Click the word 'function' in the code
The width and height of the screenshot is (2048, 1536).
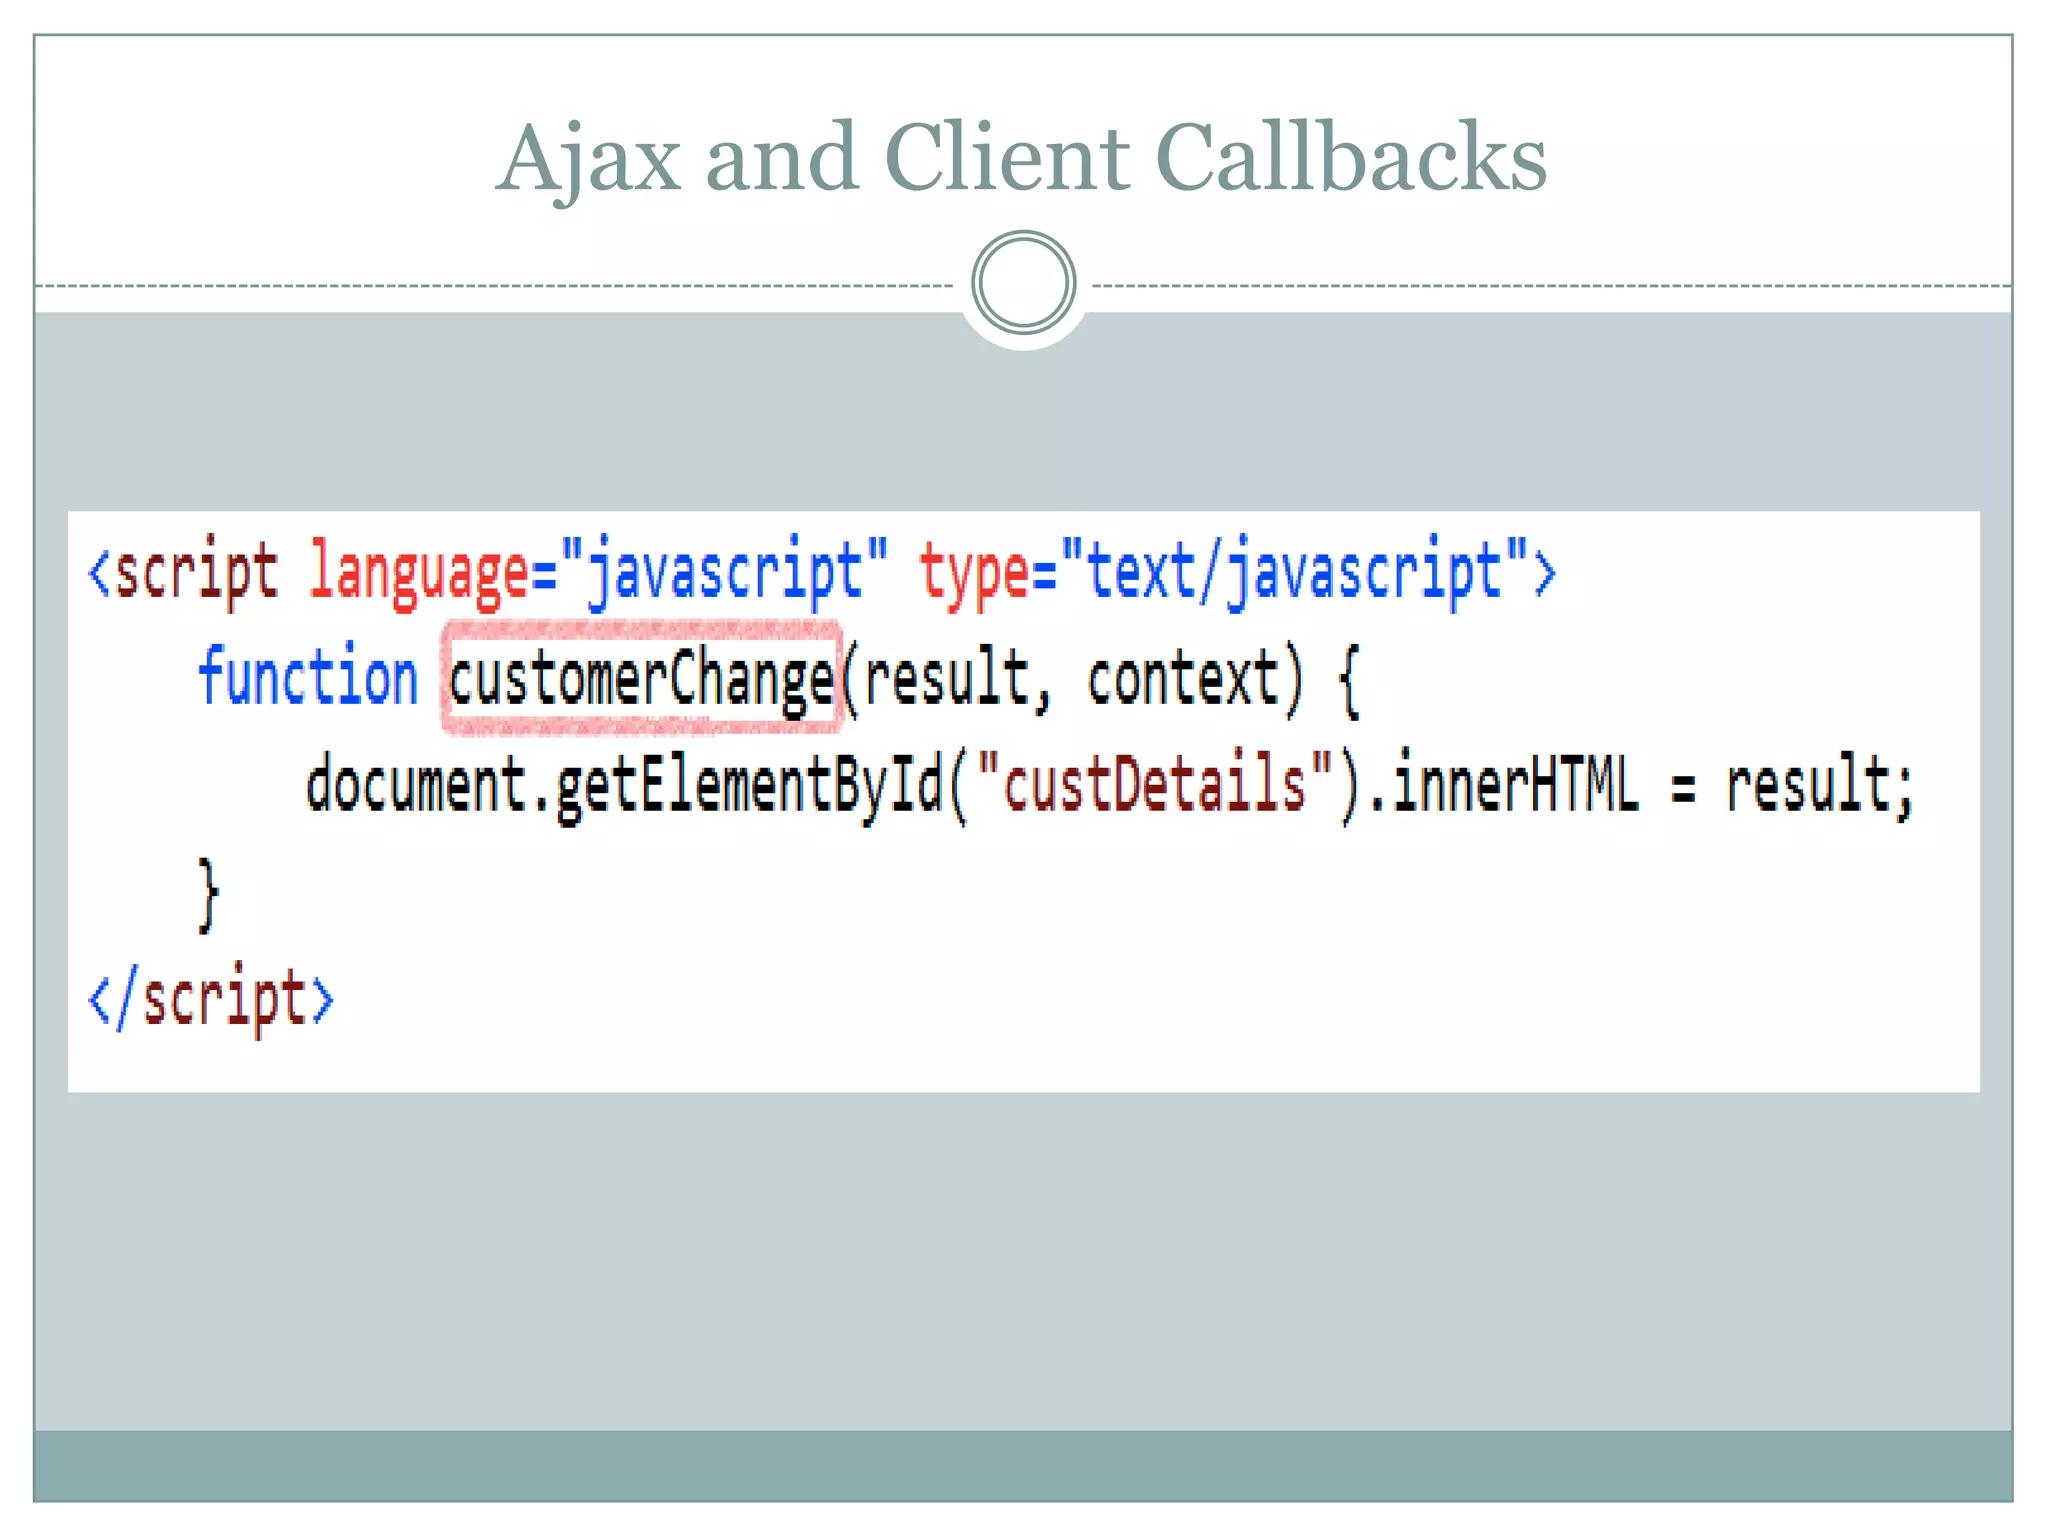(x=308, y=677)
